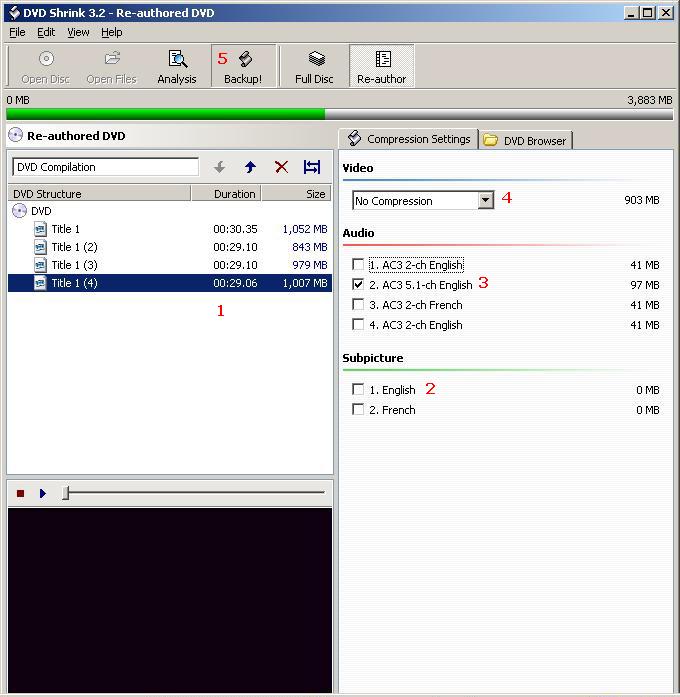Click the 3,883 MB capacity label
Screen dimensions: 680x697
click(650, 100)
